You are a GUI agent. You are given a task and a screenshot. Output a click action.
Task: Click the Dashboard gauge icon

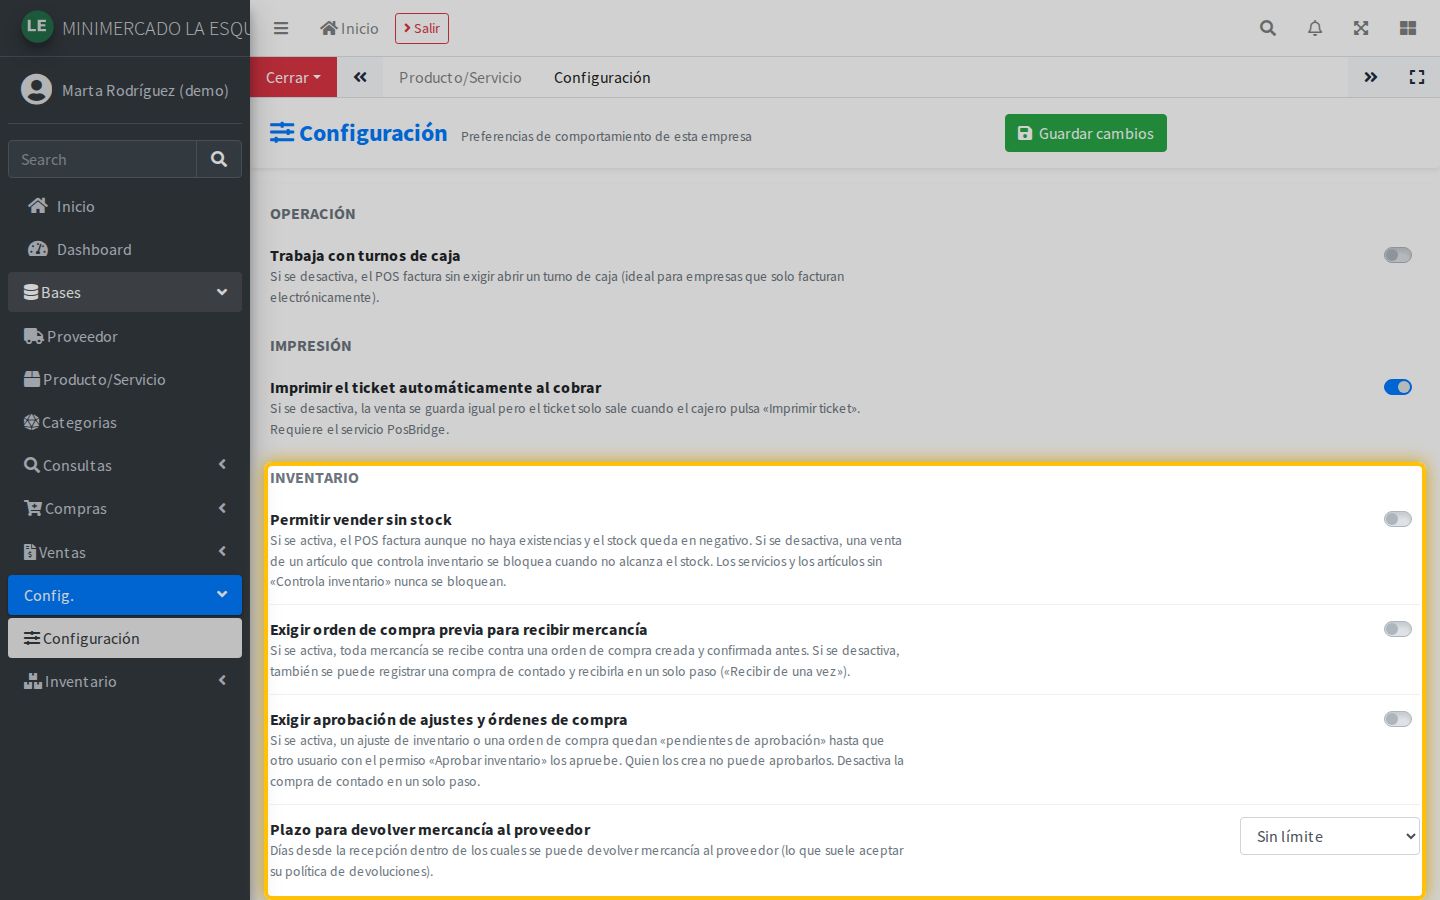pyautogui.click(x=38, y=249)
